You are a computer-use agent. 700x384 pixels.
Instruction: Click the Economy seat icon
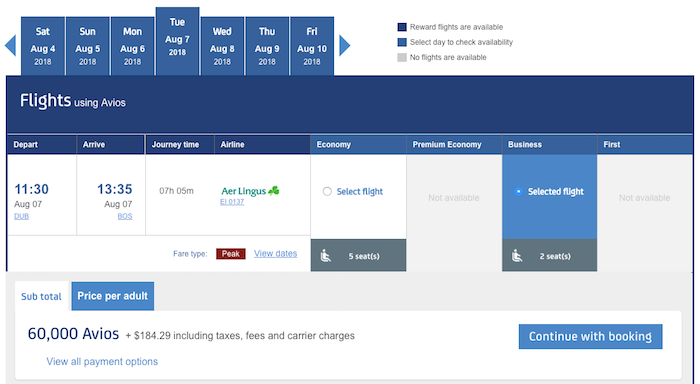point(326,256)
